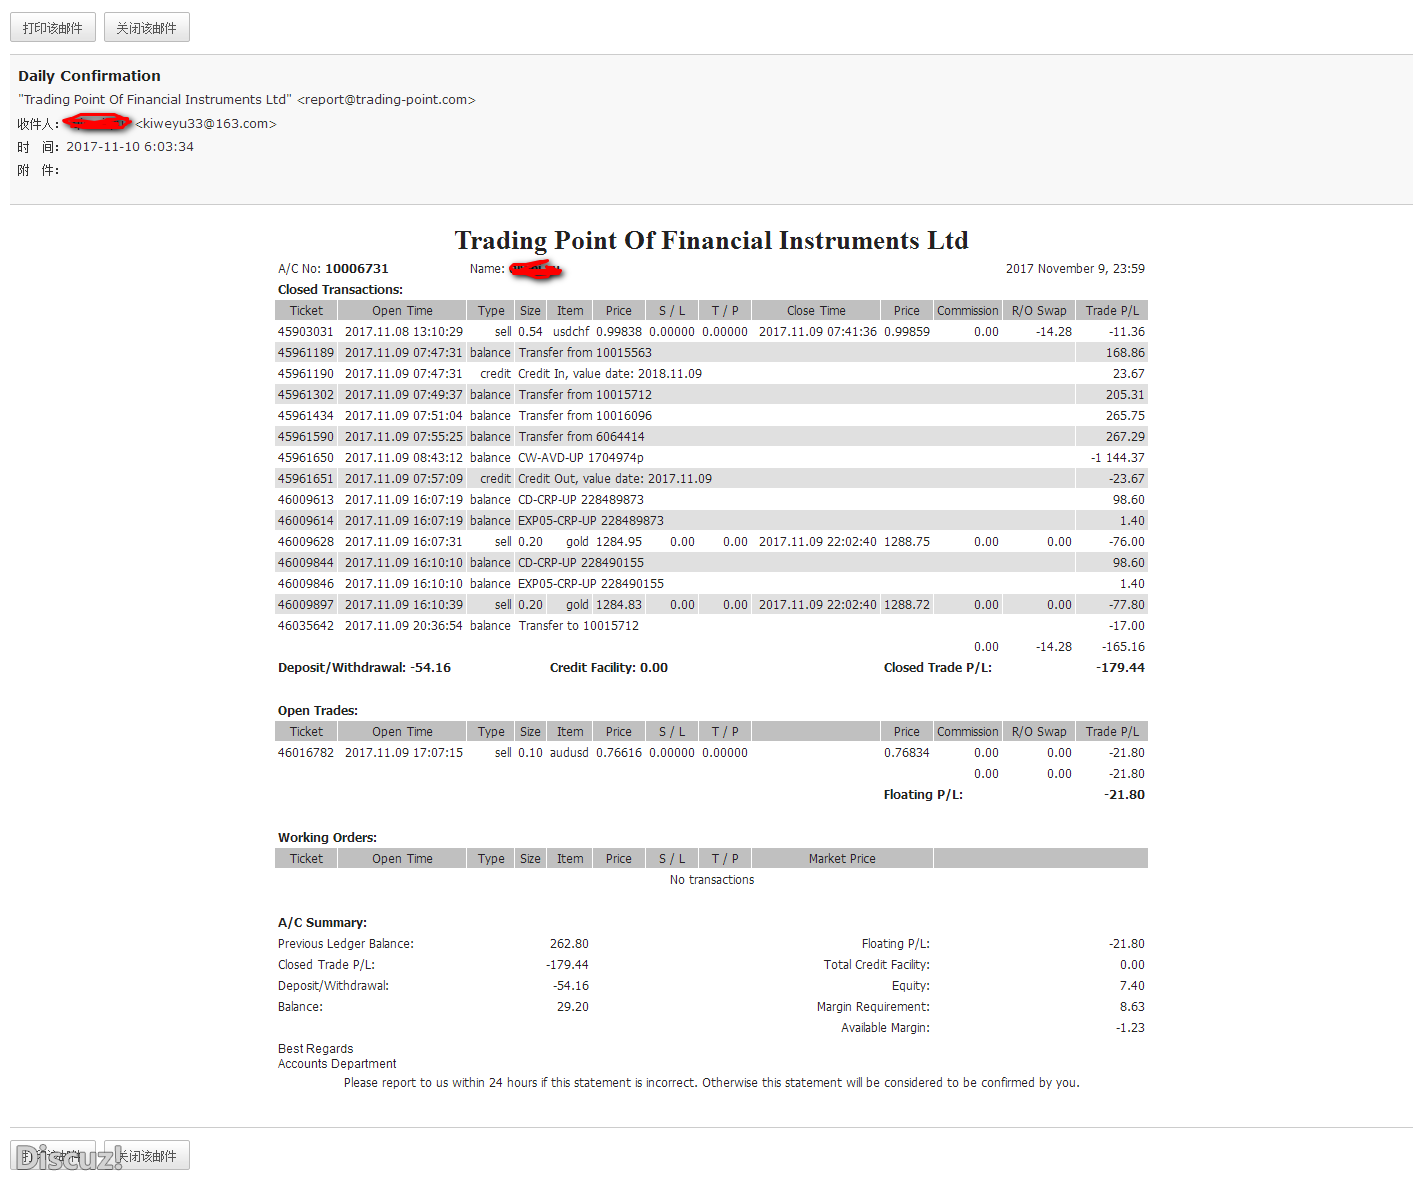This screenshot has width=1423, height=1182.
Task: Click gold close price 1288.75
Action: click(x=907, y=542)
